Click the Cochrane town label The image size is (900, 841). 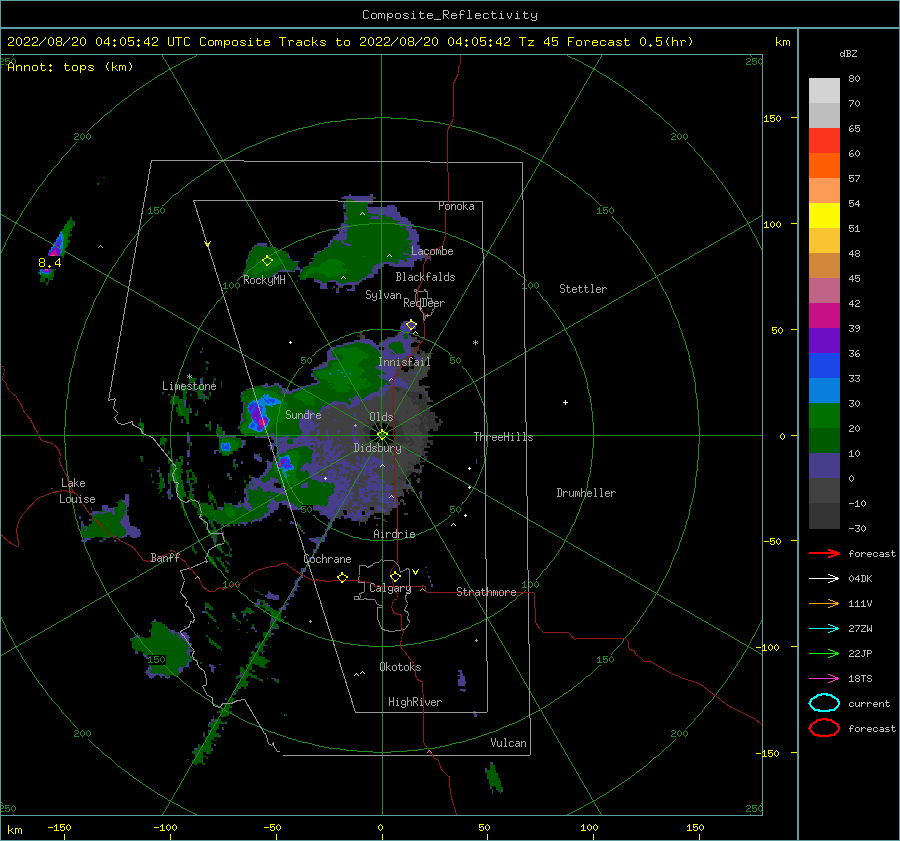tap(327, 559)
